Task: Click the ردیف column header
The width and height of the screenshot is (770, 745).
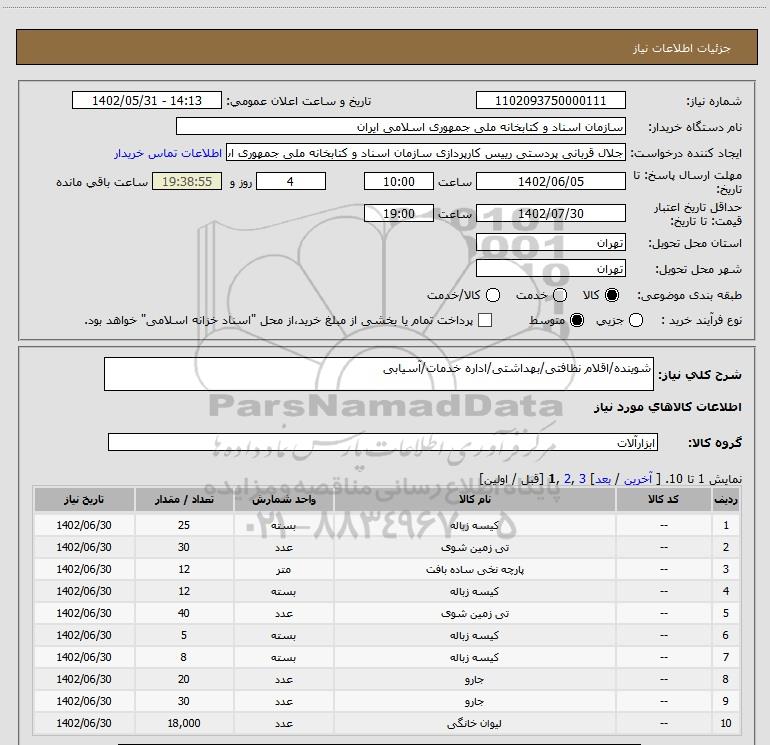Action: pos(726,499)
